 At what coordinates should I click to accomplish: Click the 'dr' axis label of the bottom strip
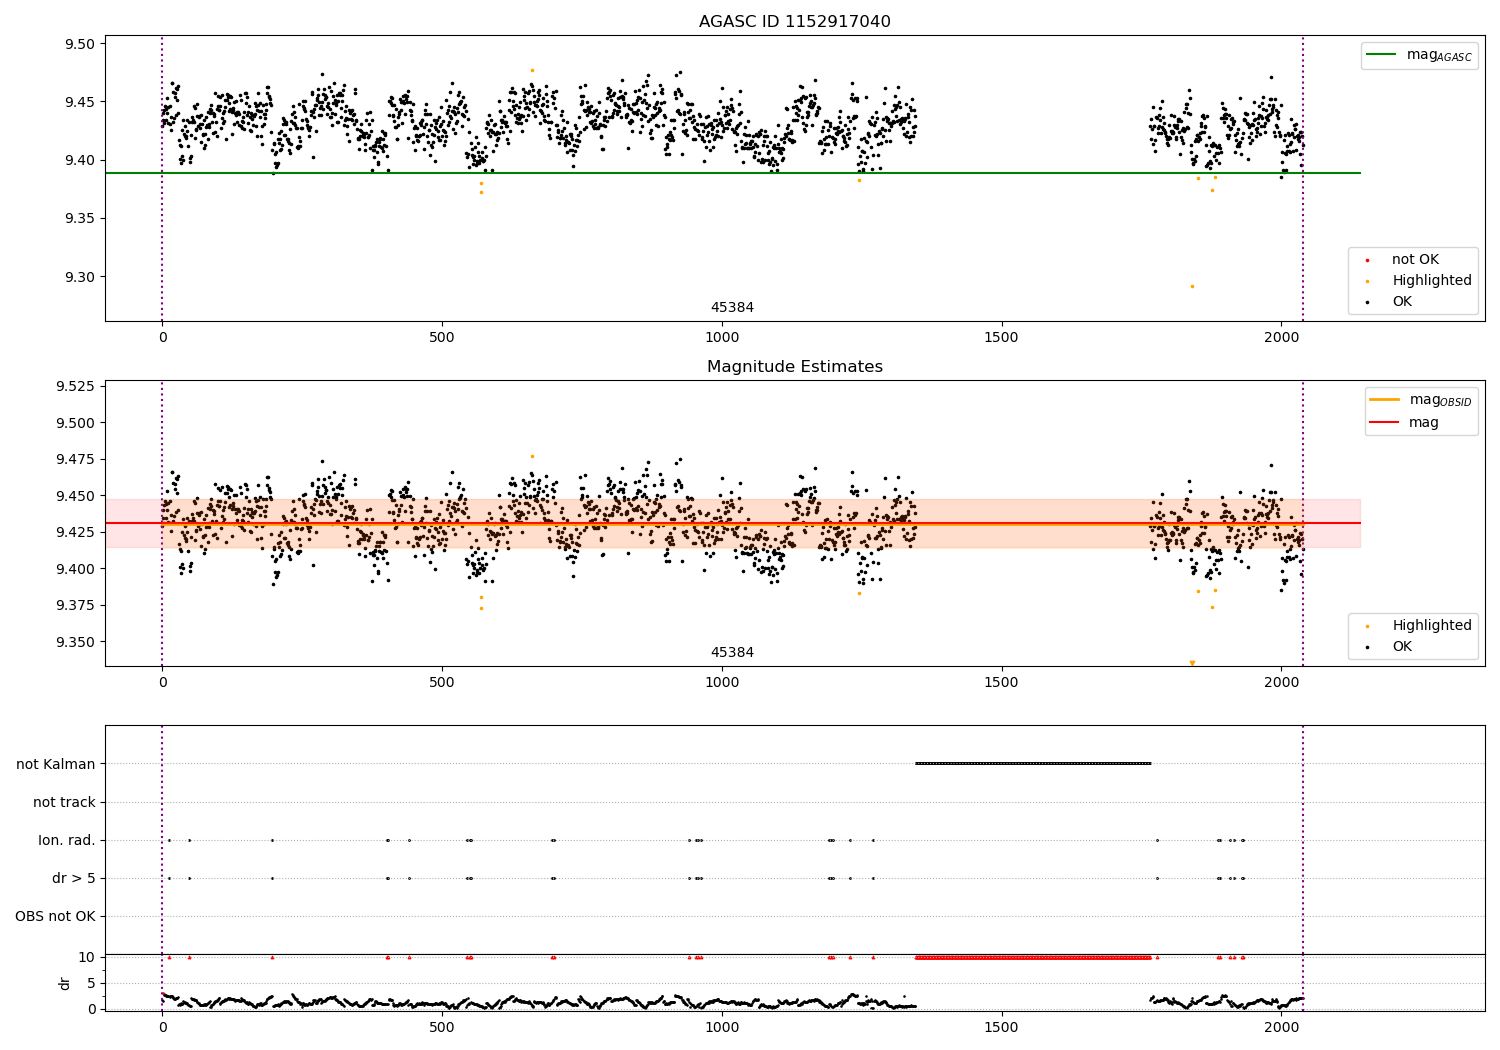click(66, 983)
